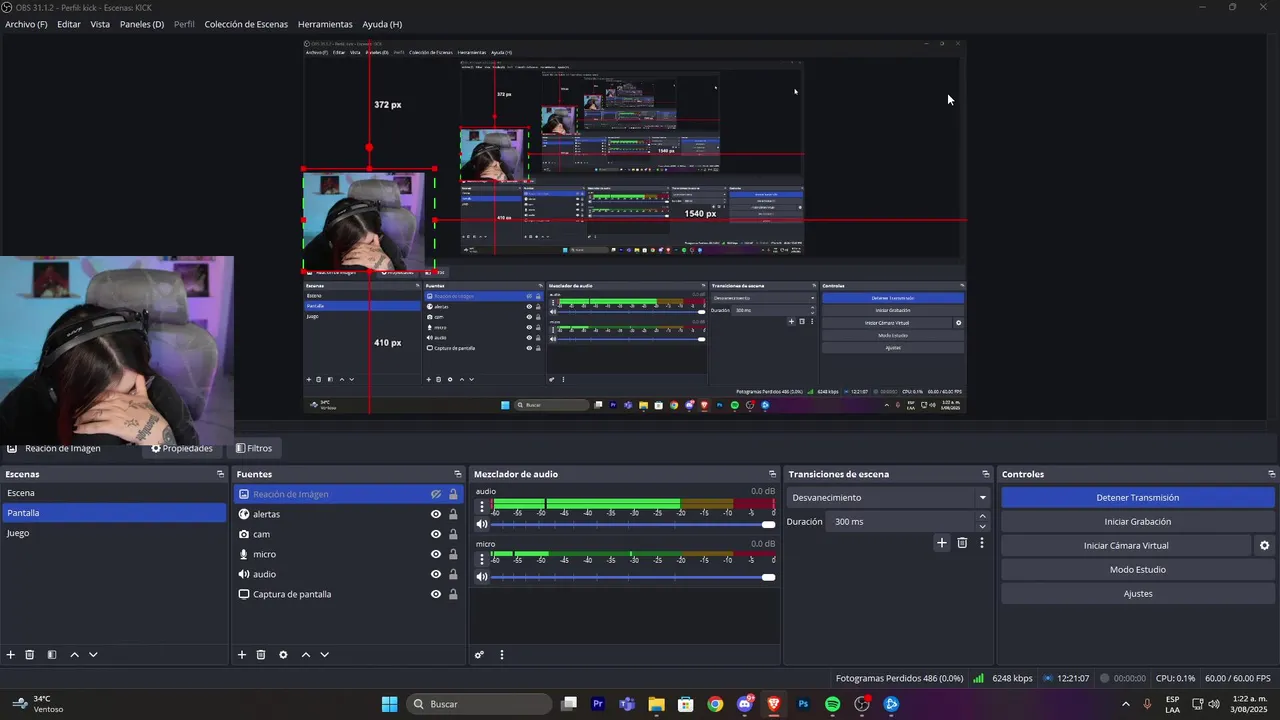Screen dimensions: 1280x720
Task: Start Iniciar Cámara Virtual
Action: (x=1126, y=545)
